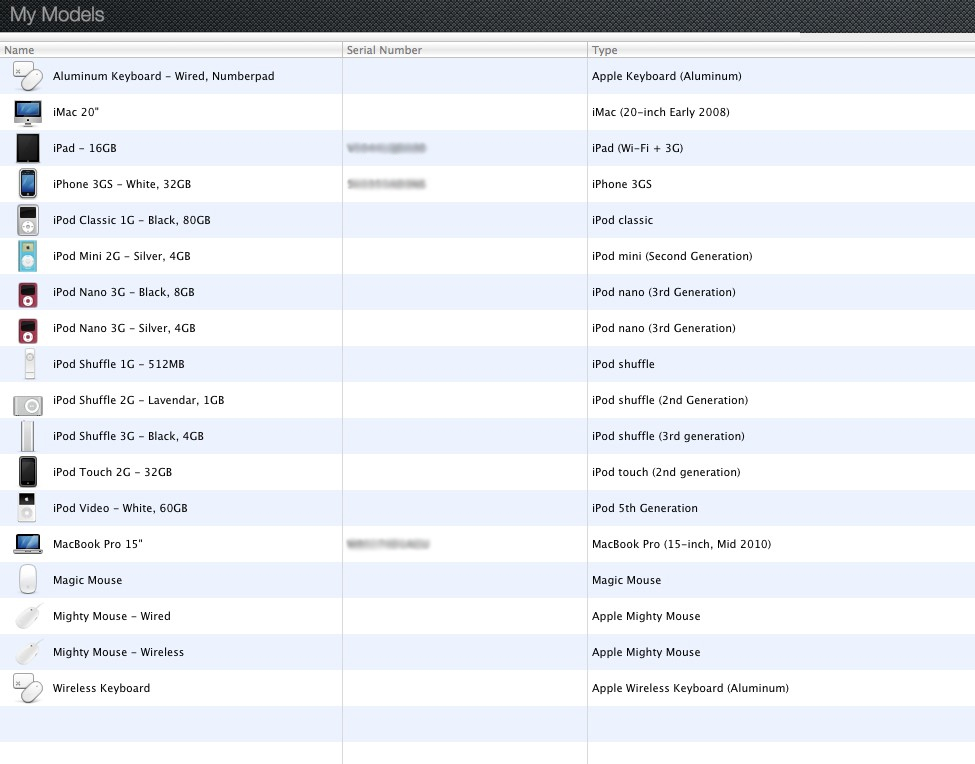This screenshot has height=764, width=975.
Task: Select the "MacBook Pro 15"" name text
Action: point(98,544)
